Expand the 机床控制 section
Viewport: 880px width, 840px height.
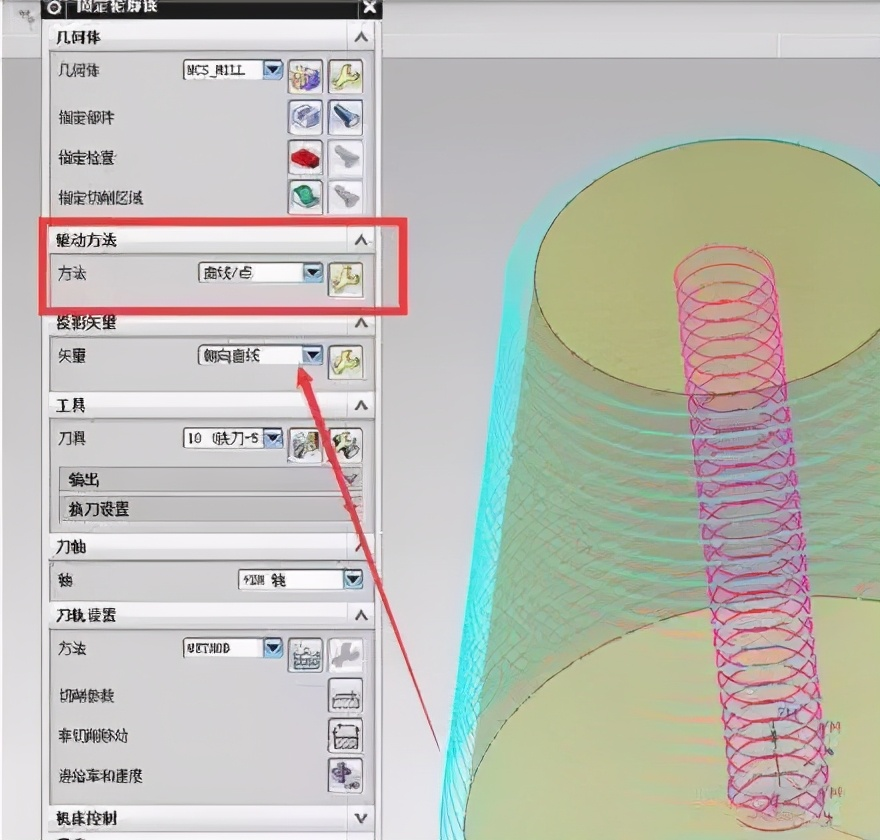click(360, 818)
